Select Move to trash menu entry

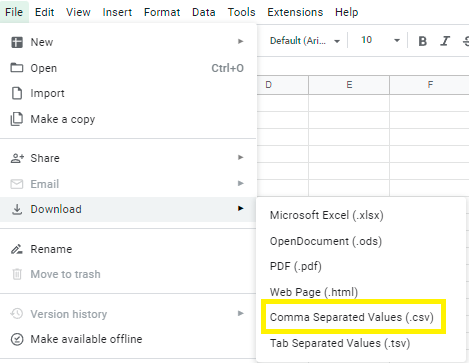tap(128, 274)
